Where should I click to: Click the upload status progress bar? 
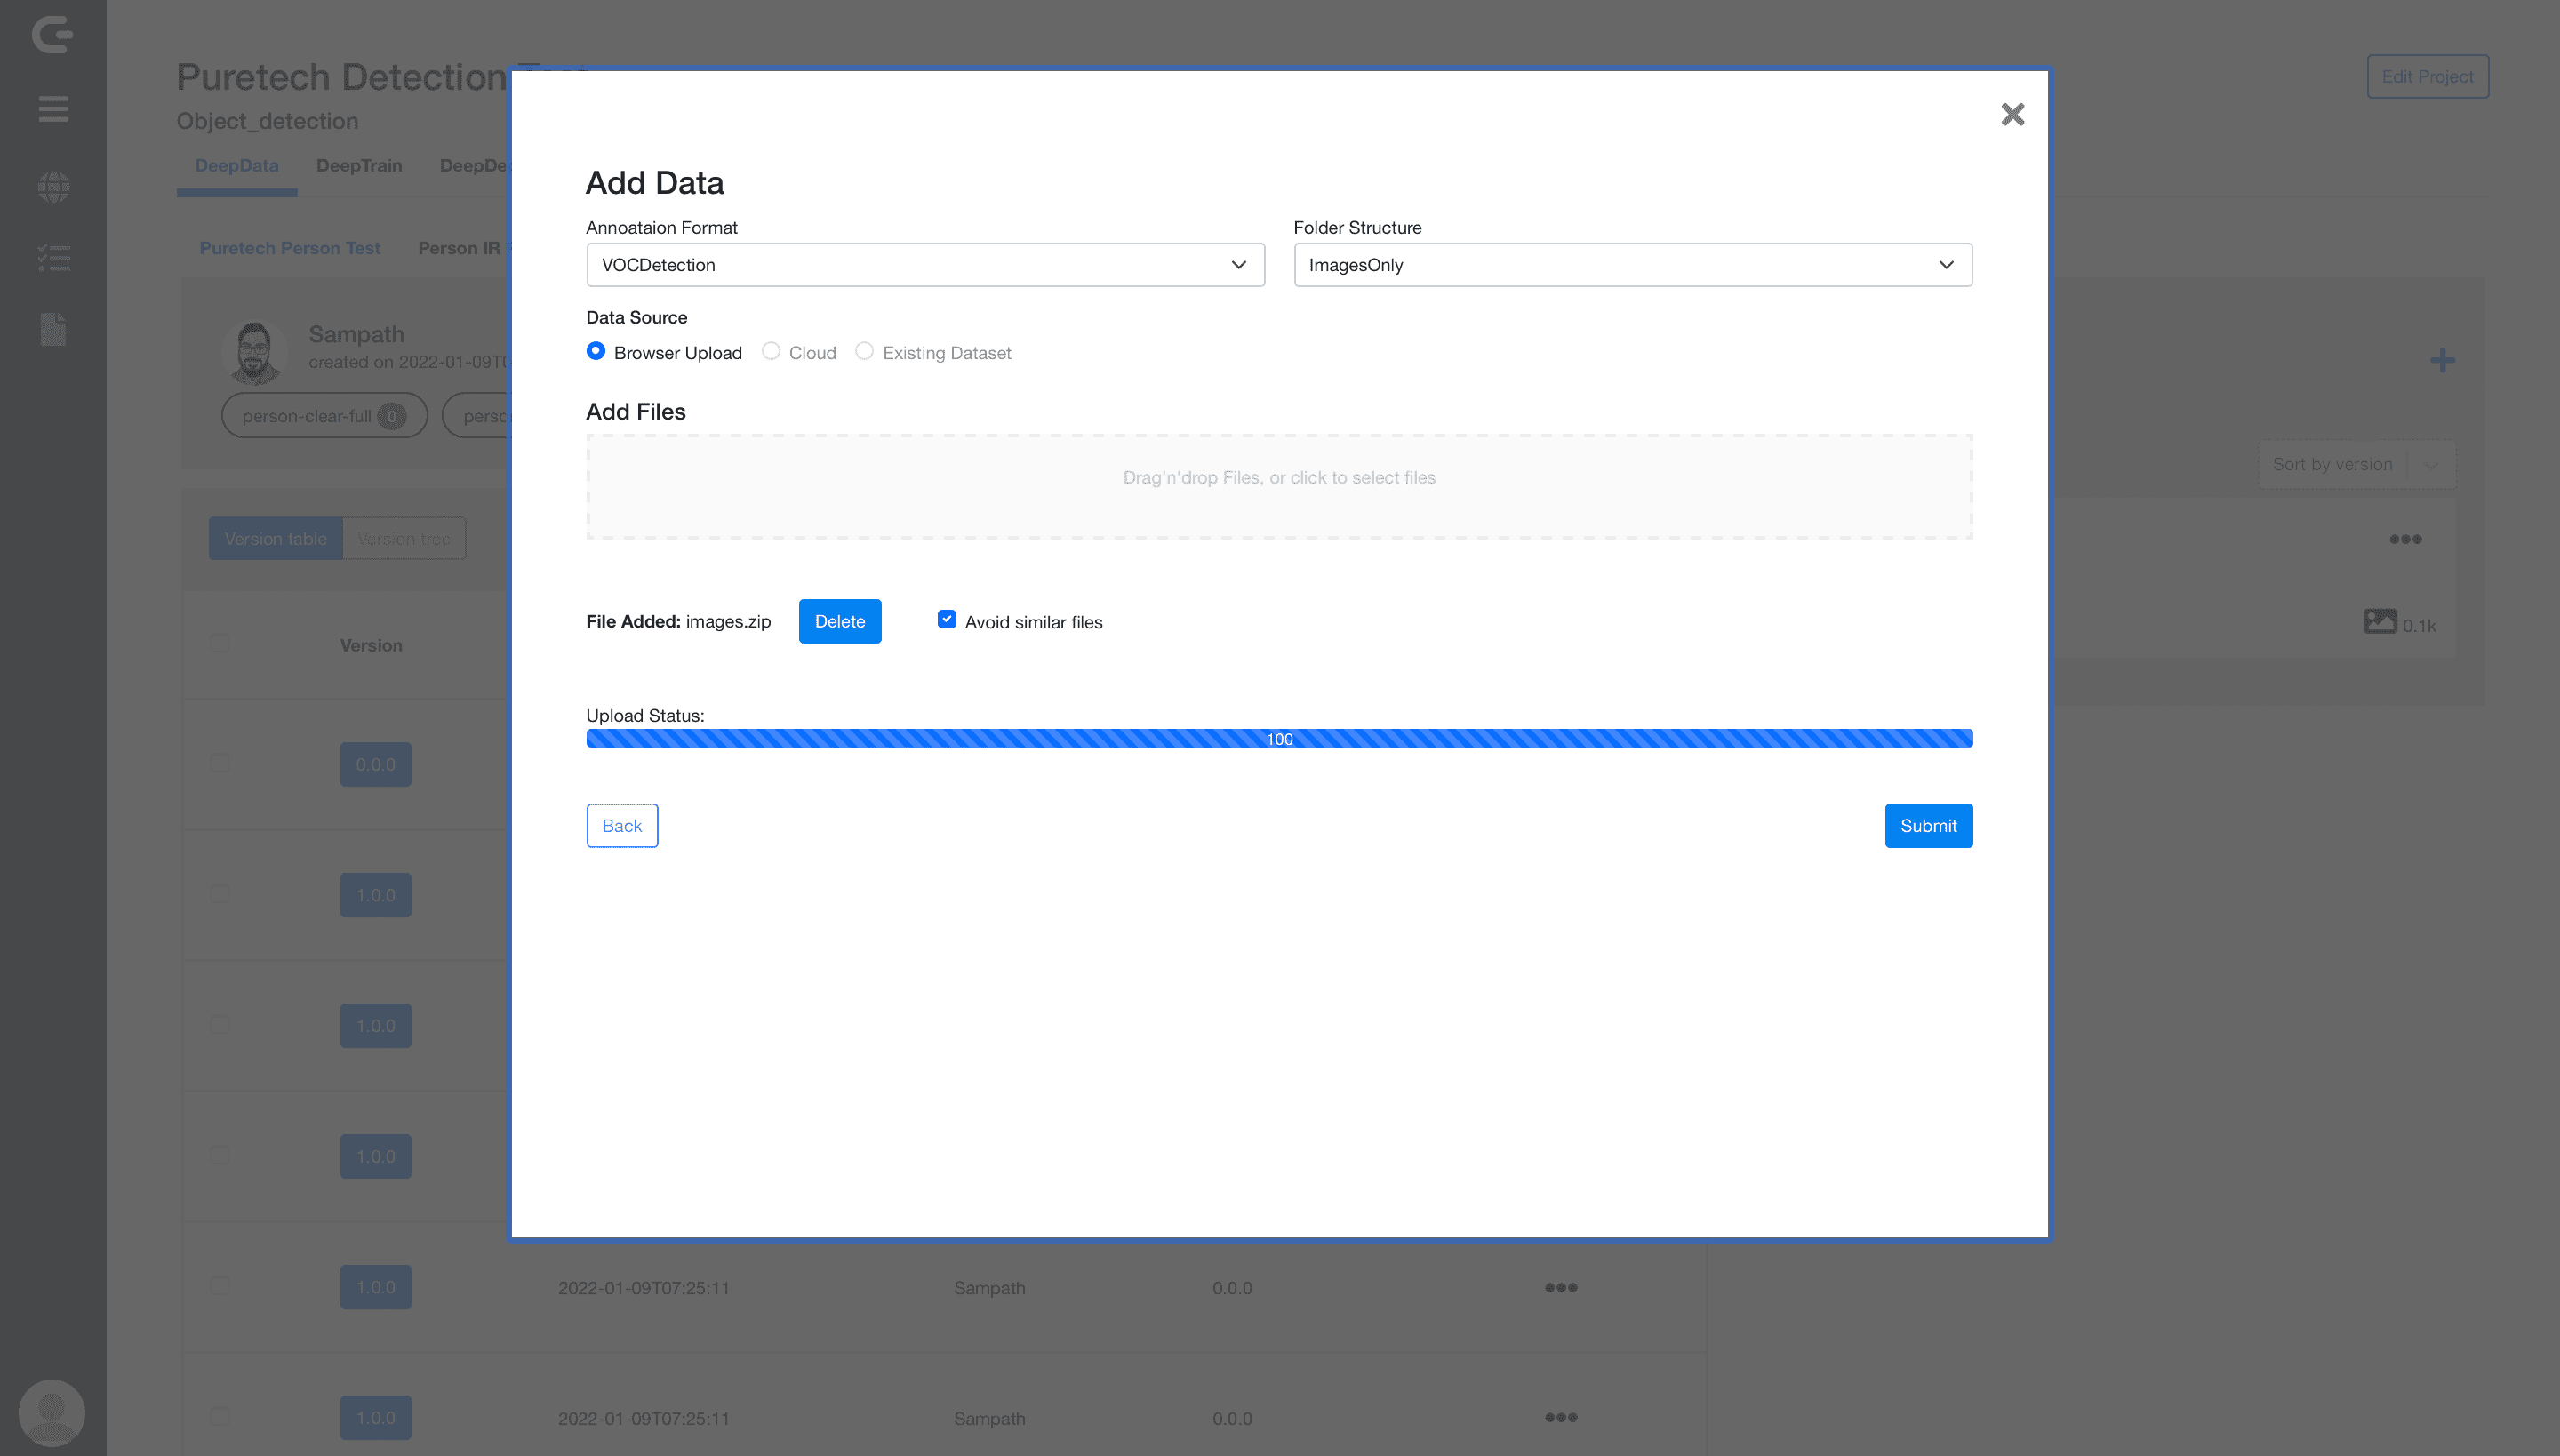tap(1279, 739)
